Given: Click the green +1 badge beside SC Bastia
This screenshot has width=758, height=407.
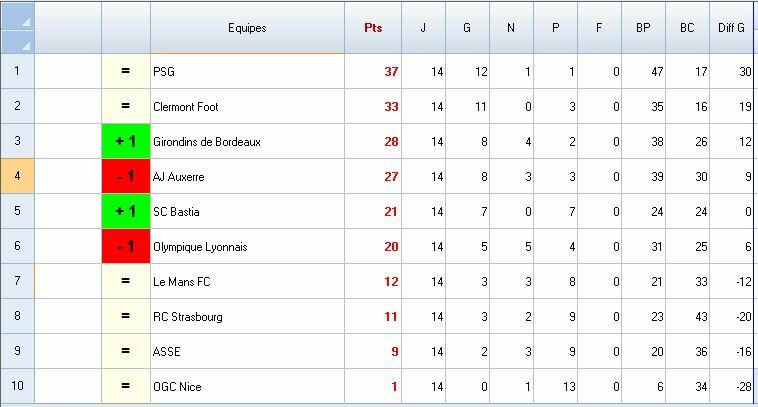Looking at the screenshot, I should coord(126,212).
